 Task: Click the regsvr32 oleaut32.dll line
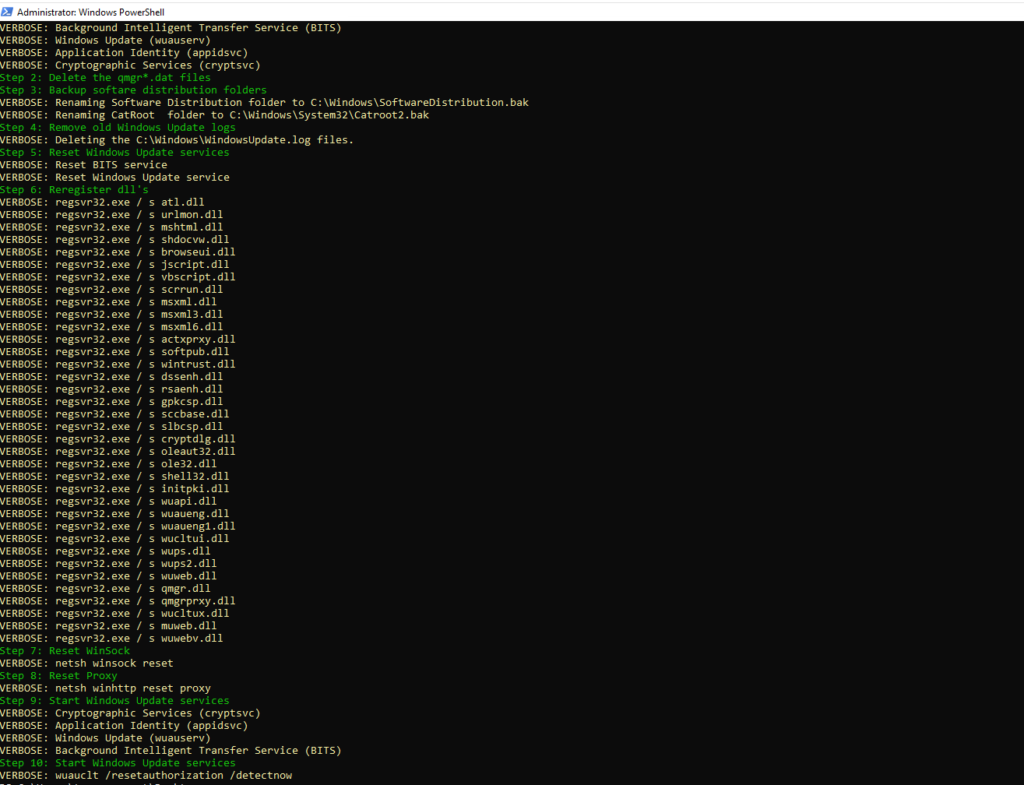[x=118, y=451]
